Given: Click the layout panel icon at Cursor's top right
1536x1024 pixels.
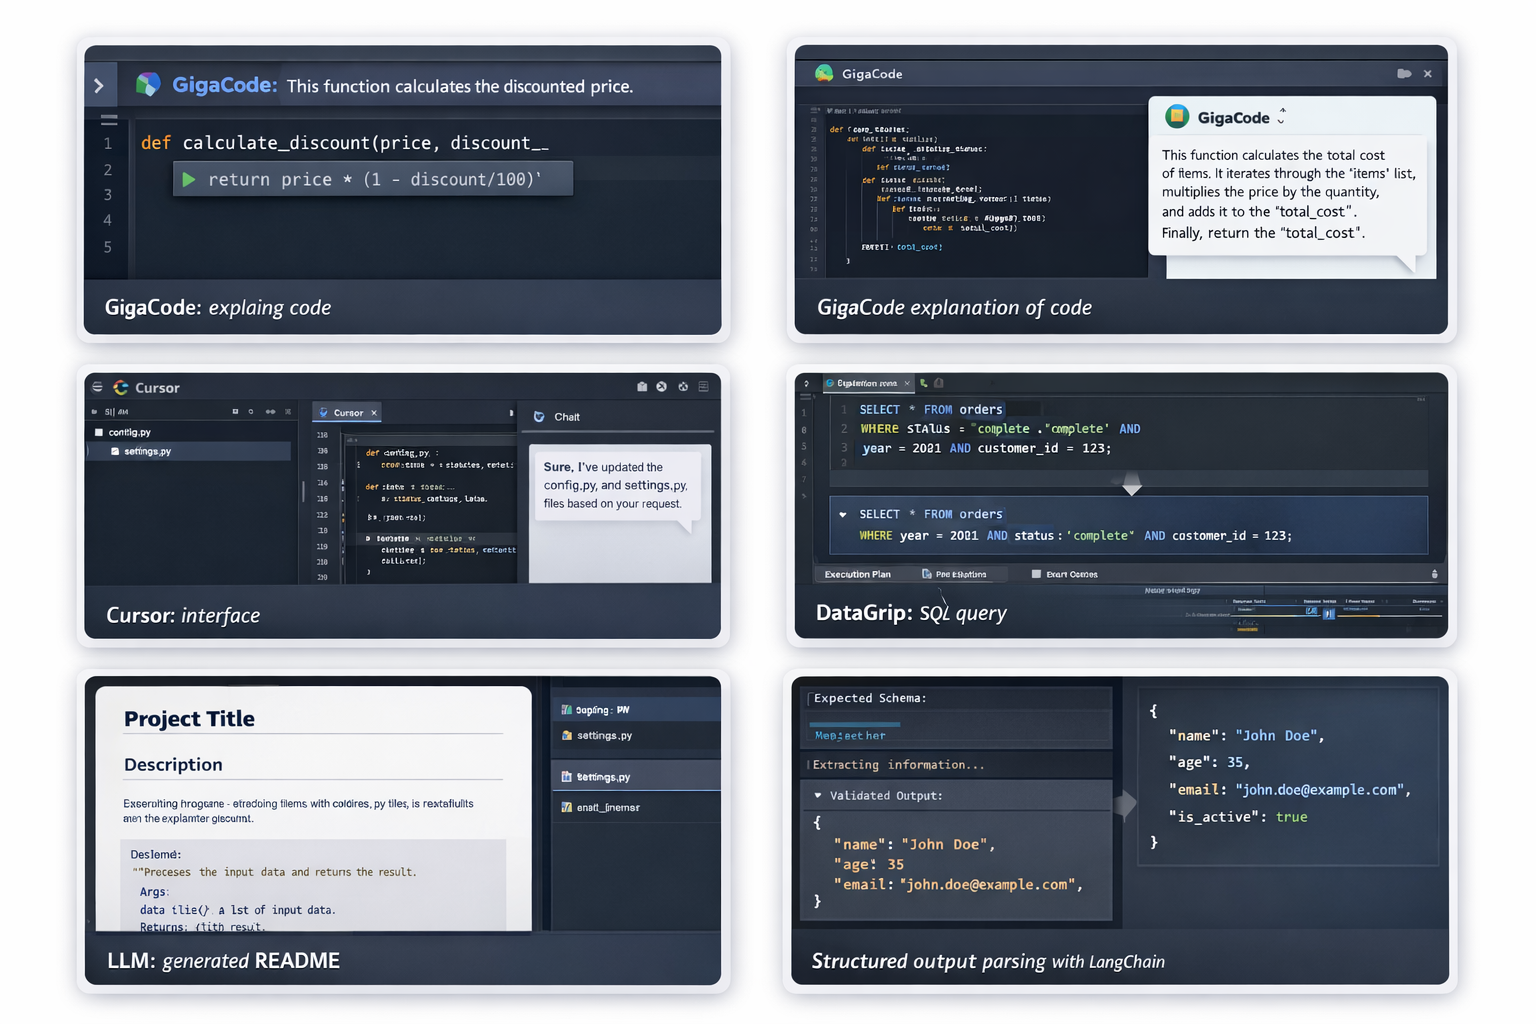Looking at the screenshot, I should [704, 387].
